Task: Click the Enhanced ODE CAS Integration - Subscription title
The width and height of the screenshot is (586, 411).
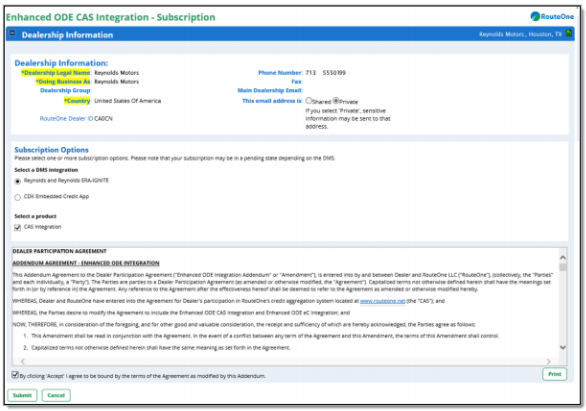Action: pyautogui.click(x=111, y=17)
